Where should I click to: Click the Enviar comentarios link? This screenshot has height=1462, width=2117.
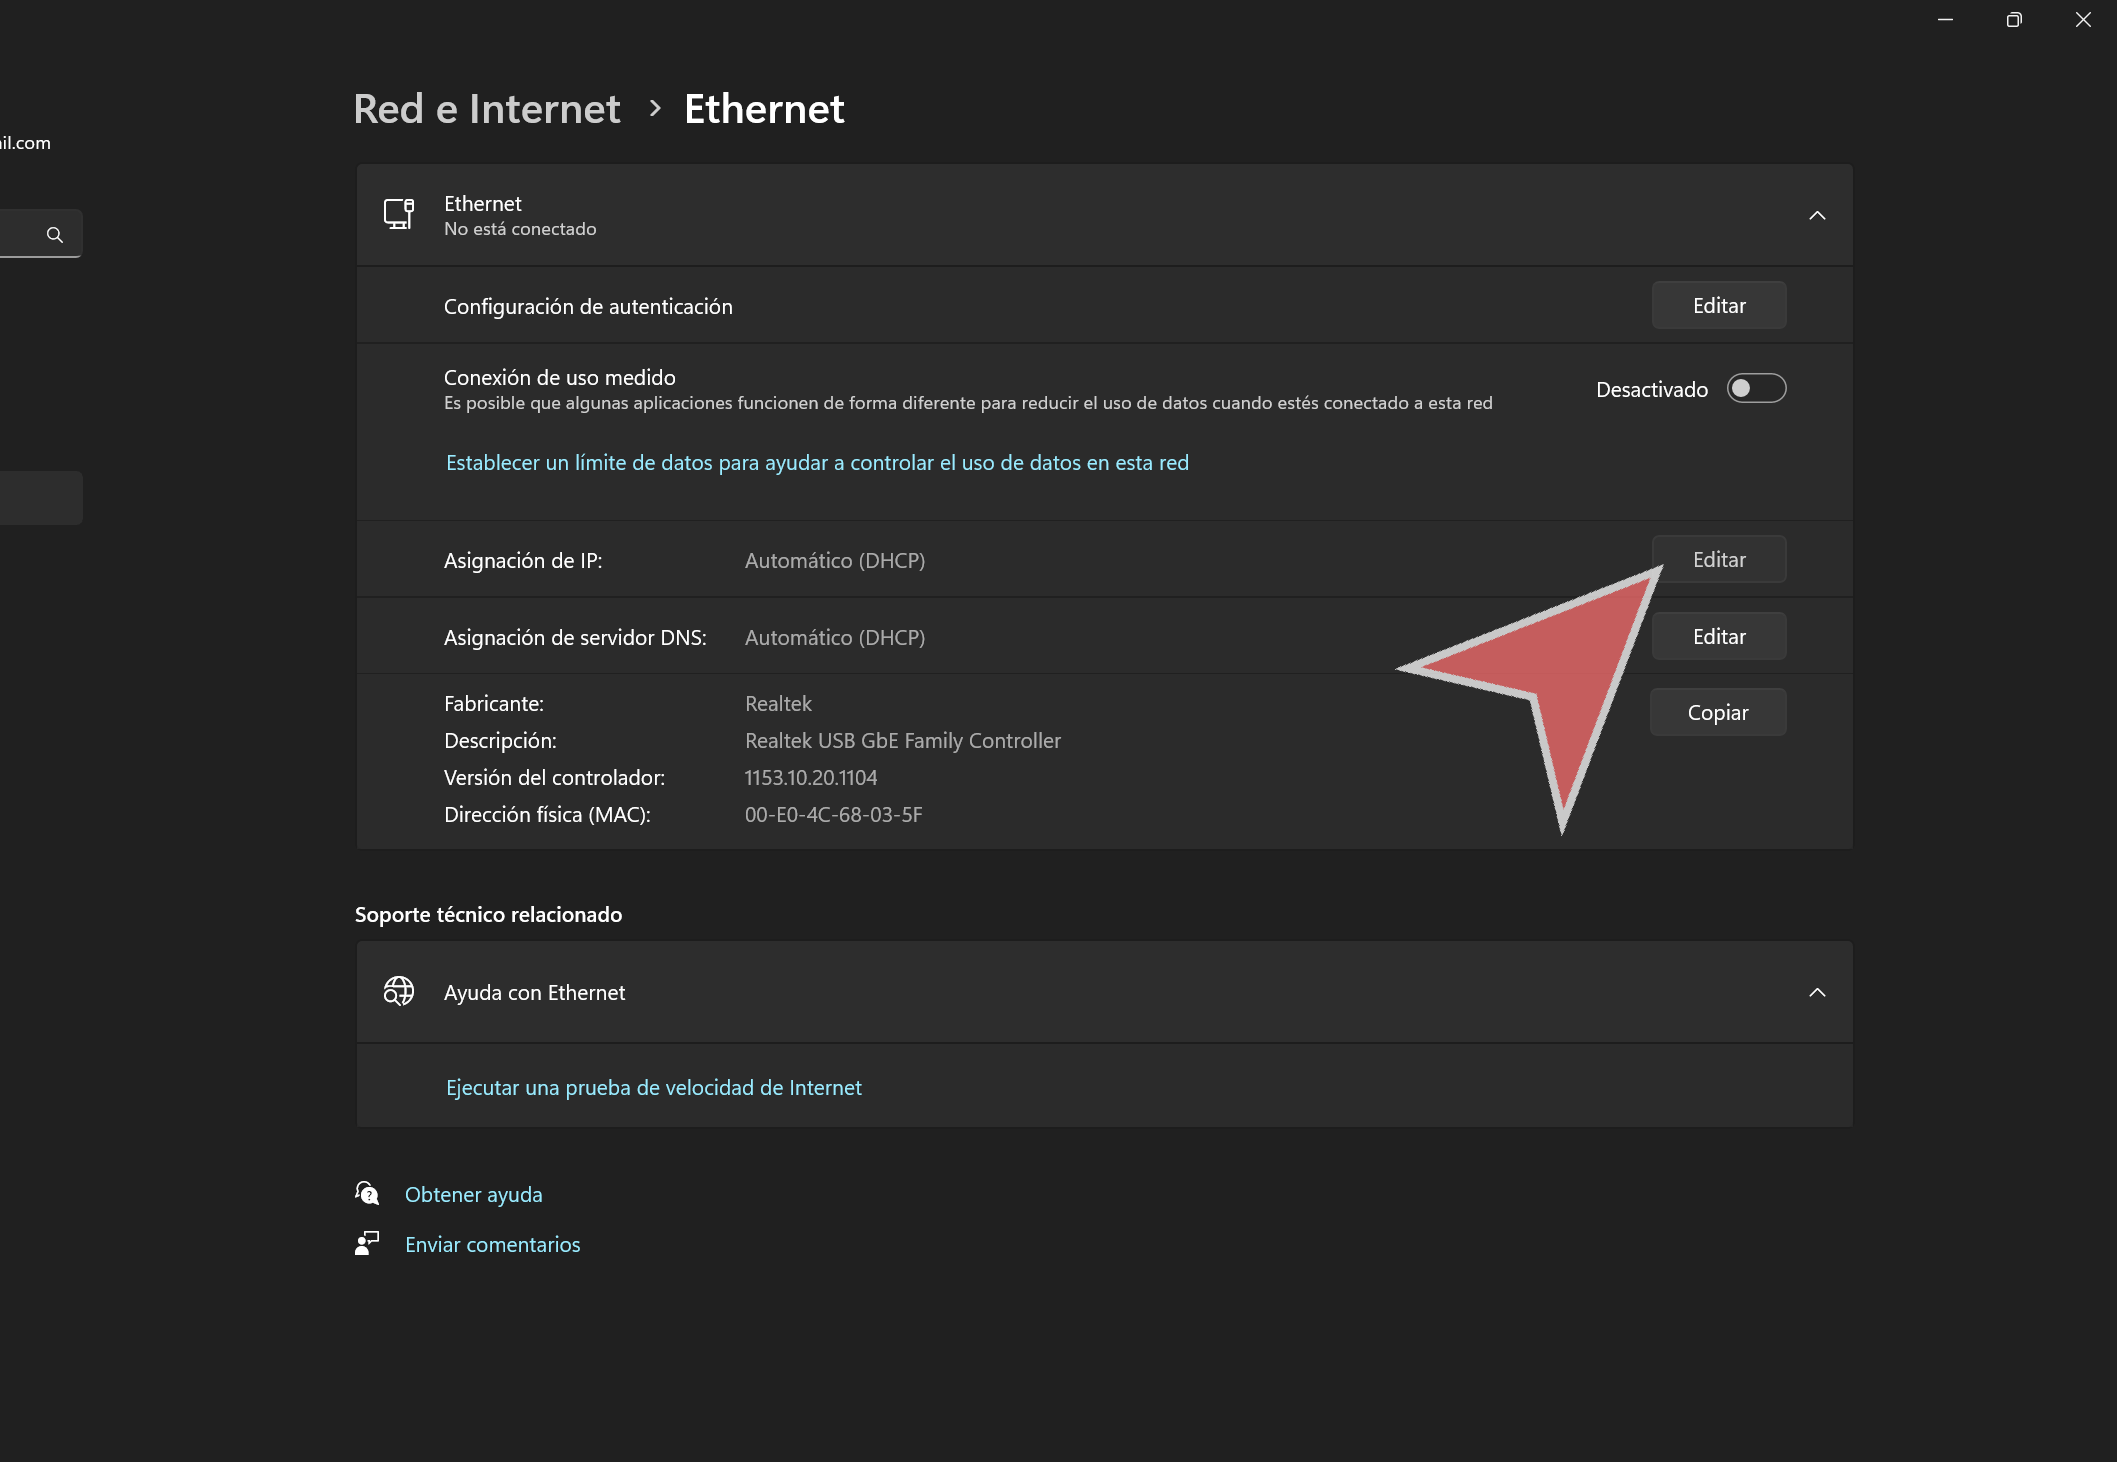coord(492,1244)
